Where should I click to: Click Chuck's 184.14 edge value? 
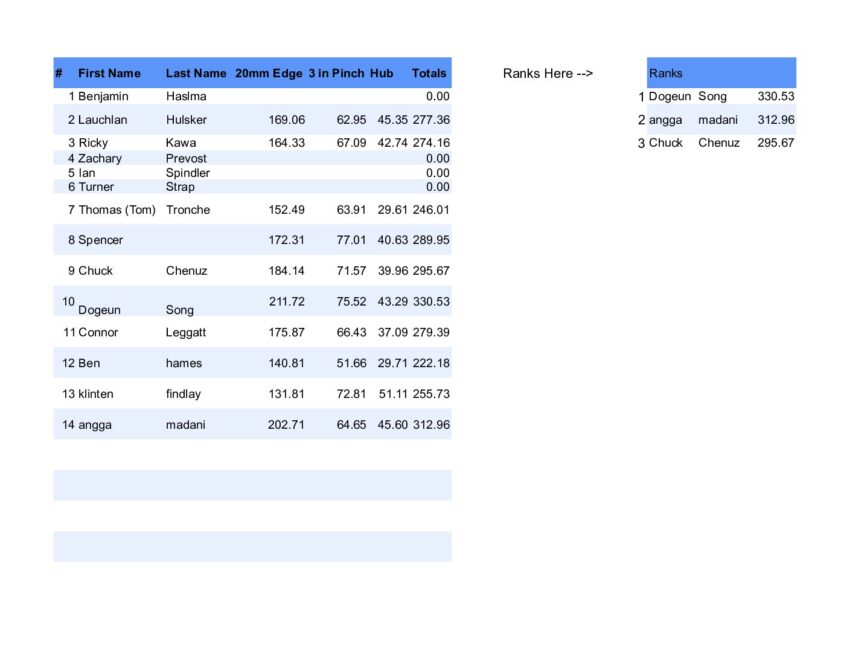287,271
